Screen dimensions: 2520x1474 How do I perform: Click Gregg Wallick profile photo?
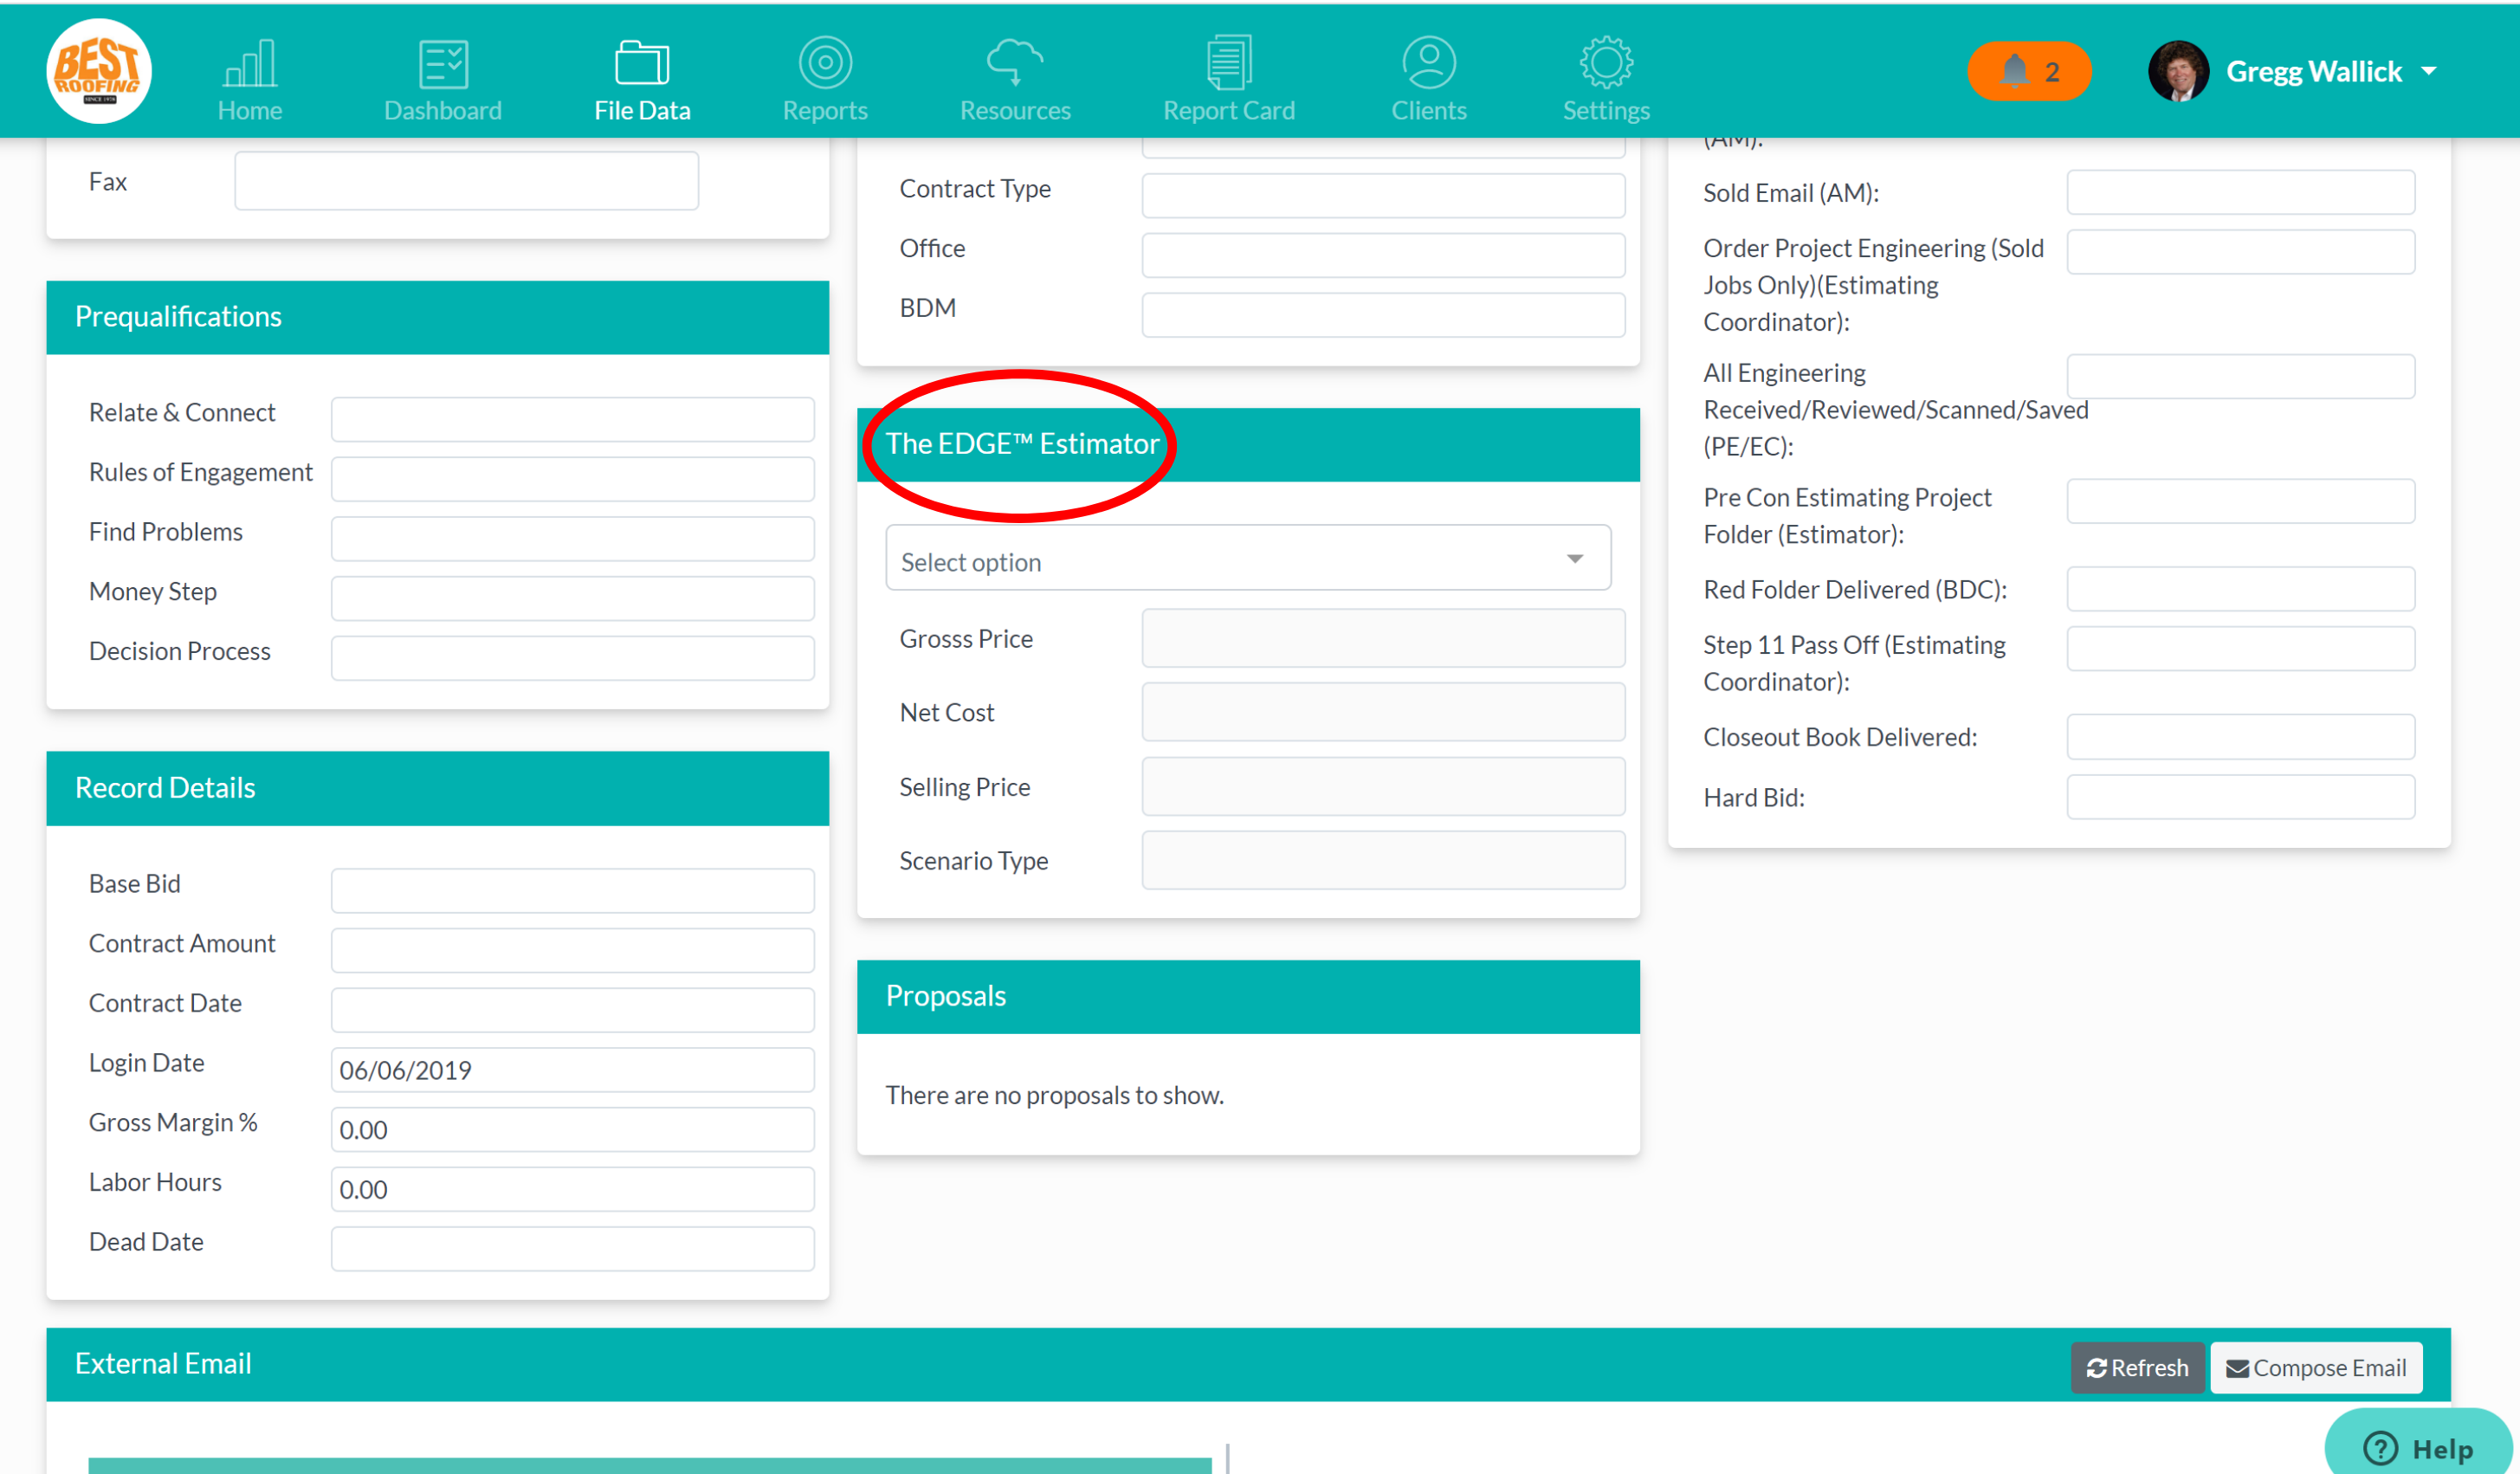[2178, 71]
